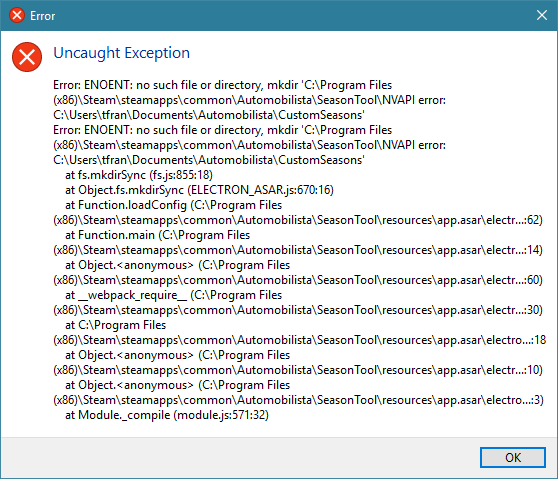Click the Object.fs.mkdirSync ELECTRON_ASAR.js stack line
The image size is (558, 479).
pos(199,190)
